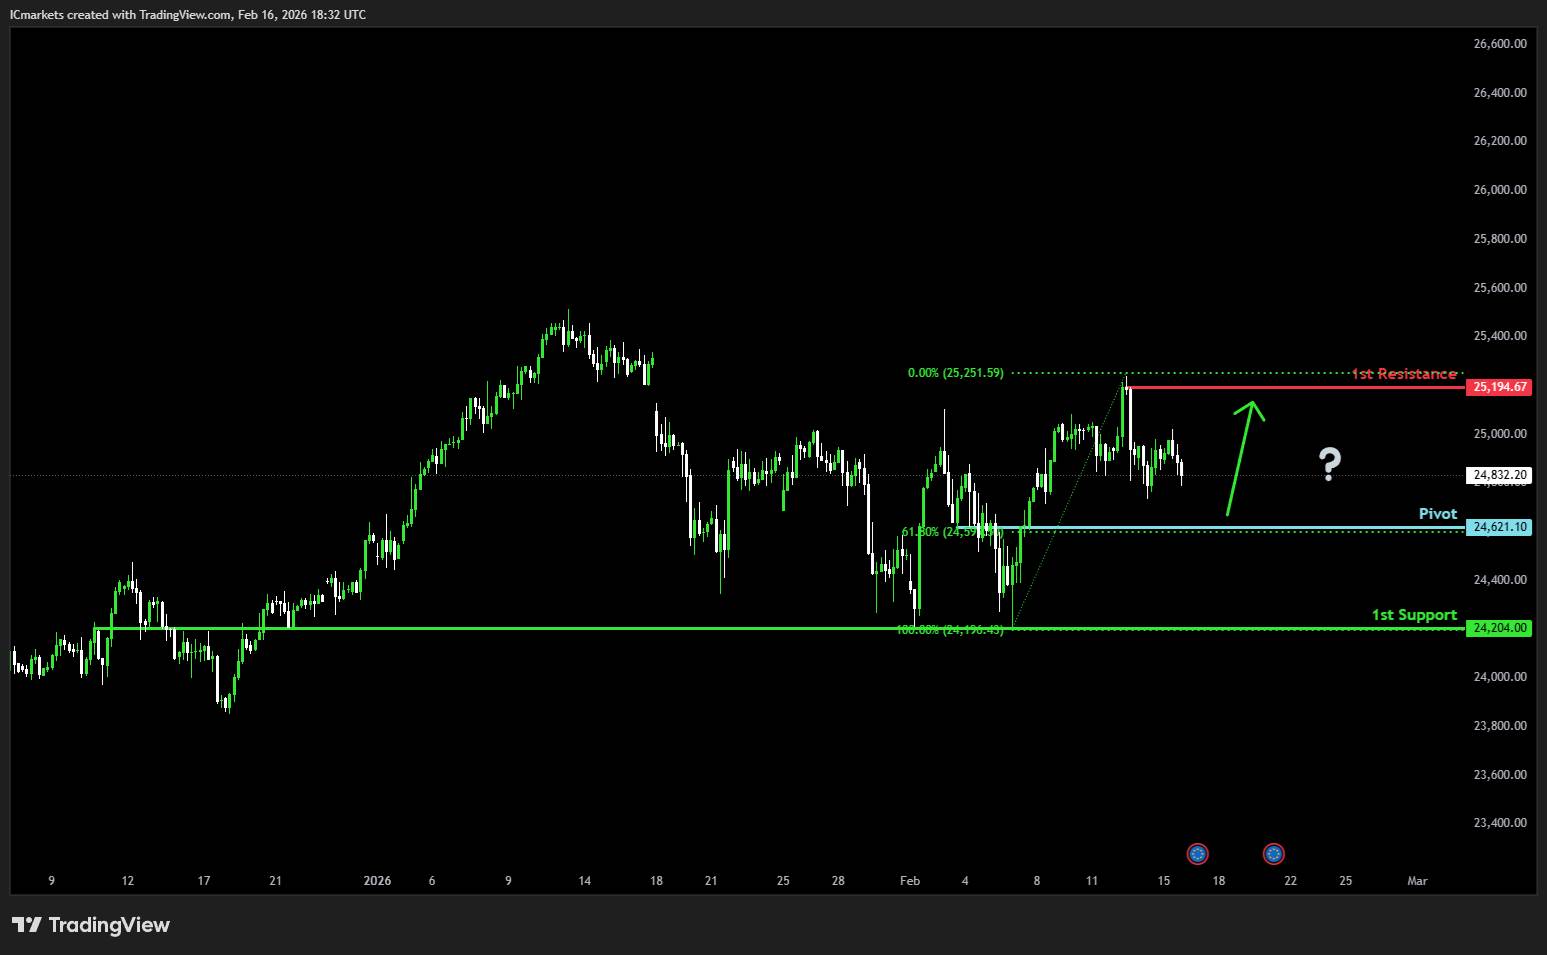
Task: Click the current price label 24,832.20
Action: [1498, 475]
